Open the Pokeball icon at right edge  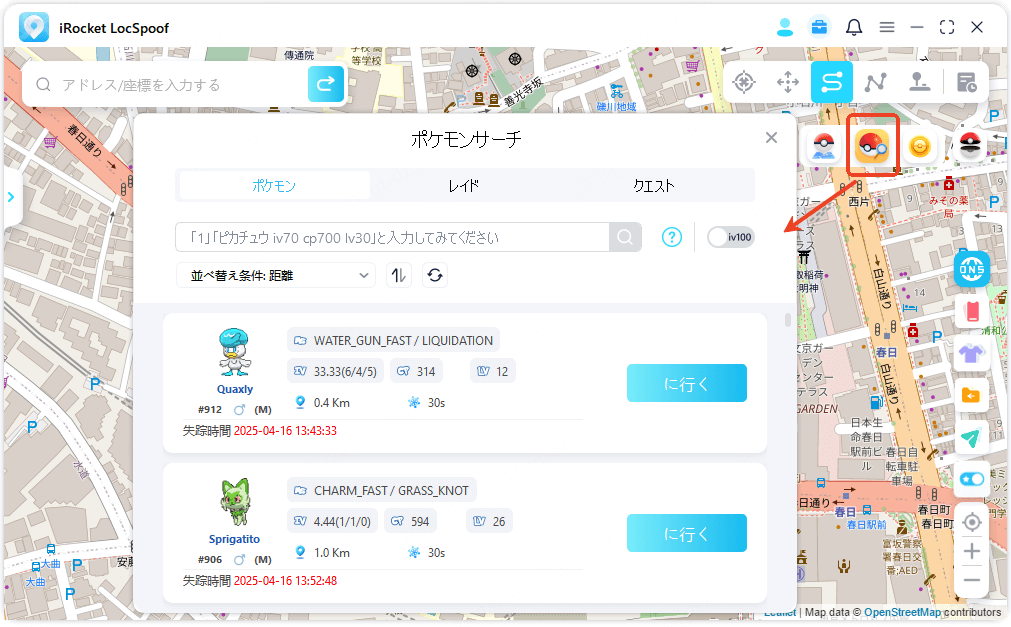point(970,146)
